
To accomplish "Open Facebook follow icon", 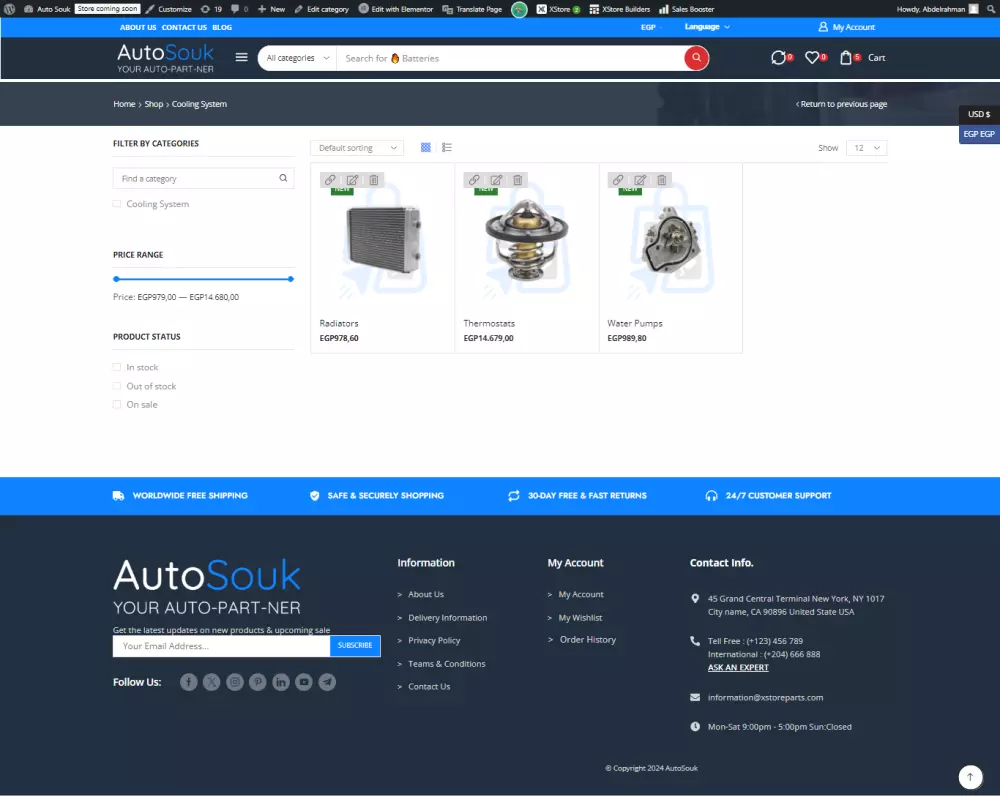I will point(189,682).
